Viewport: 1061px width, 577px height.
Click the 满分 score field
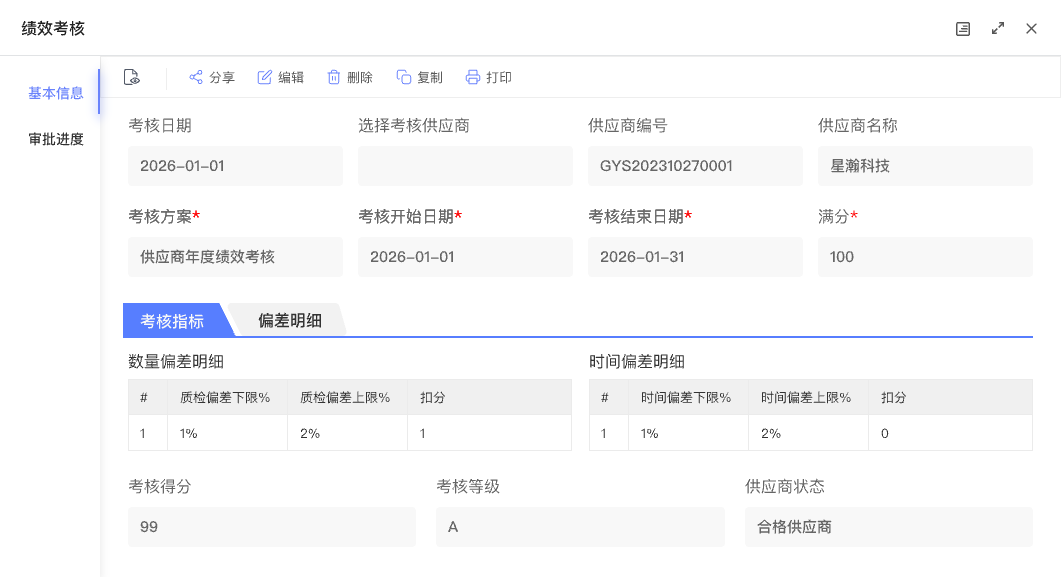pyautogui.click(x=925, y=256)
